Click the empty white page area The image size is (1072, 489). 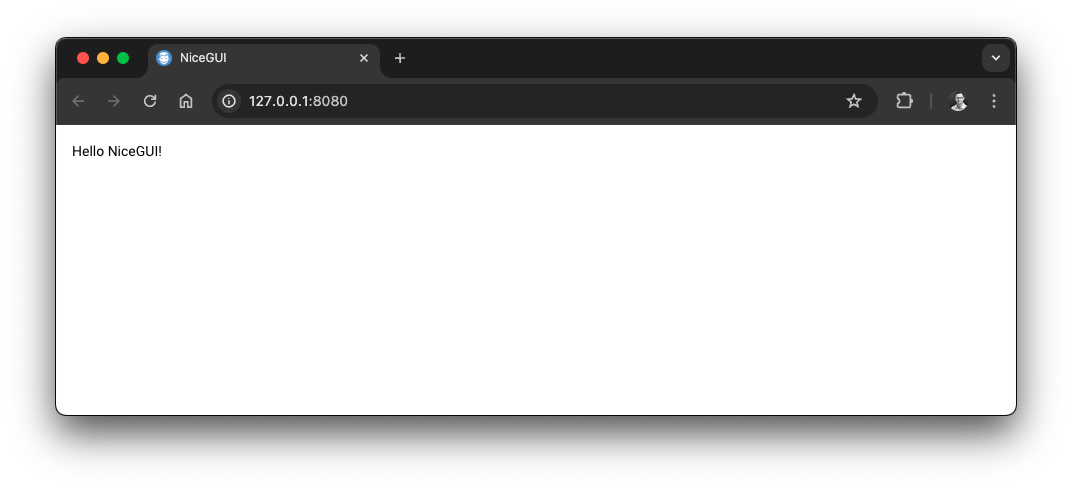click(536, 287)
